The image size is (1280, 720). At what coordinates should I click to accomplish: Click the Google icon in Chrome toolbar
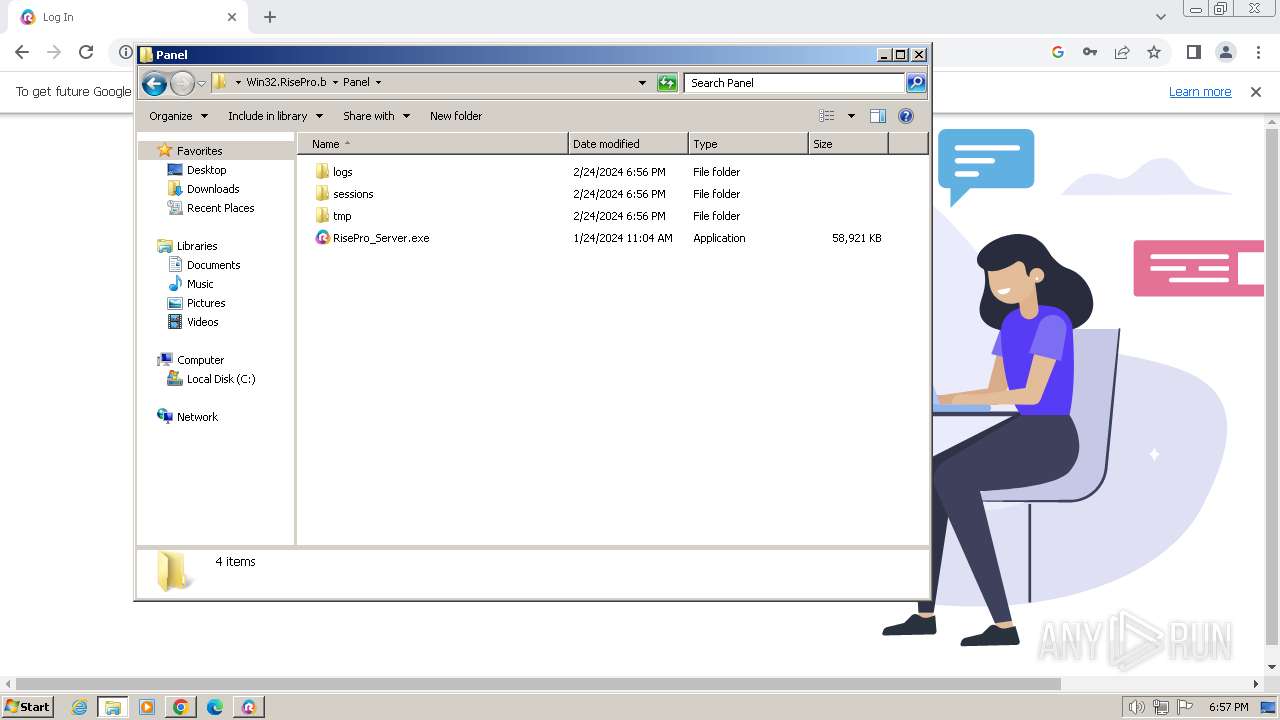1058,52
